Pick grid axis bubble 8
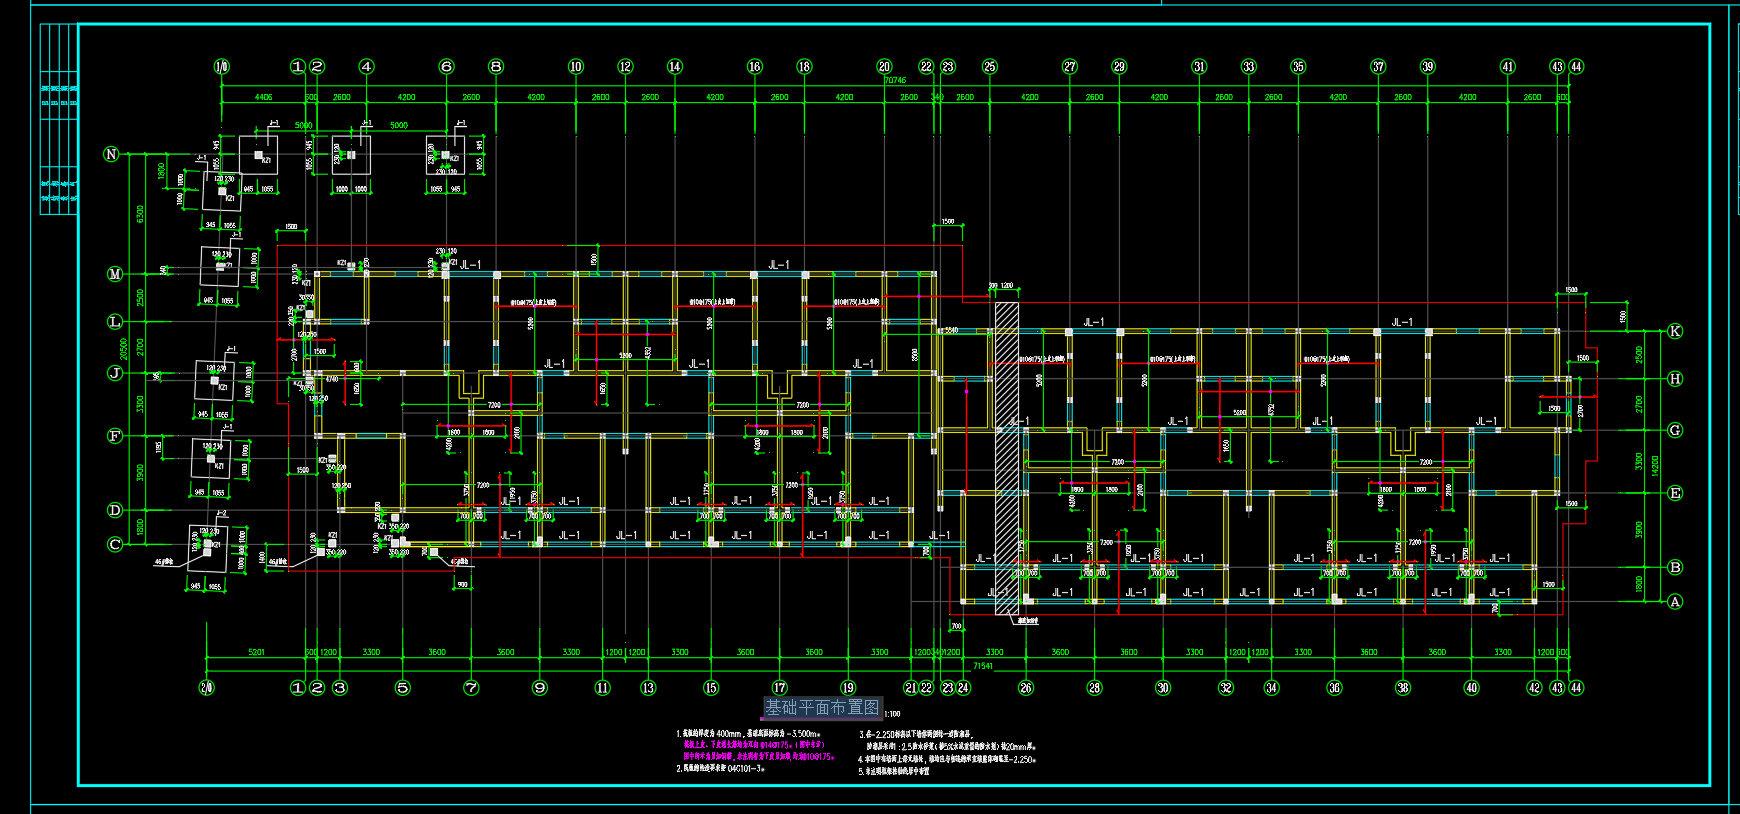1740x814 pixels. (496, 67)
